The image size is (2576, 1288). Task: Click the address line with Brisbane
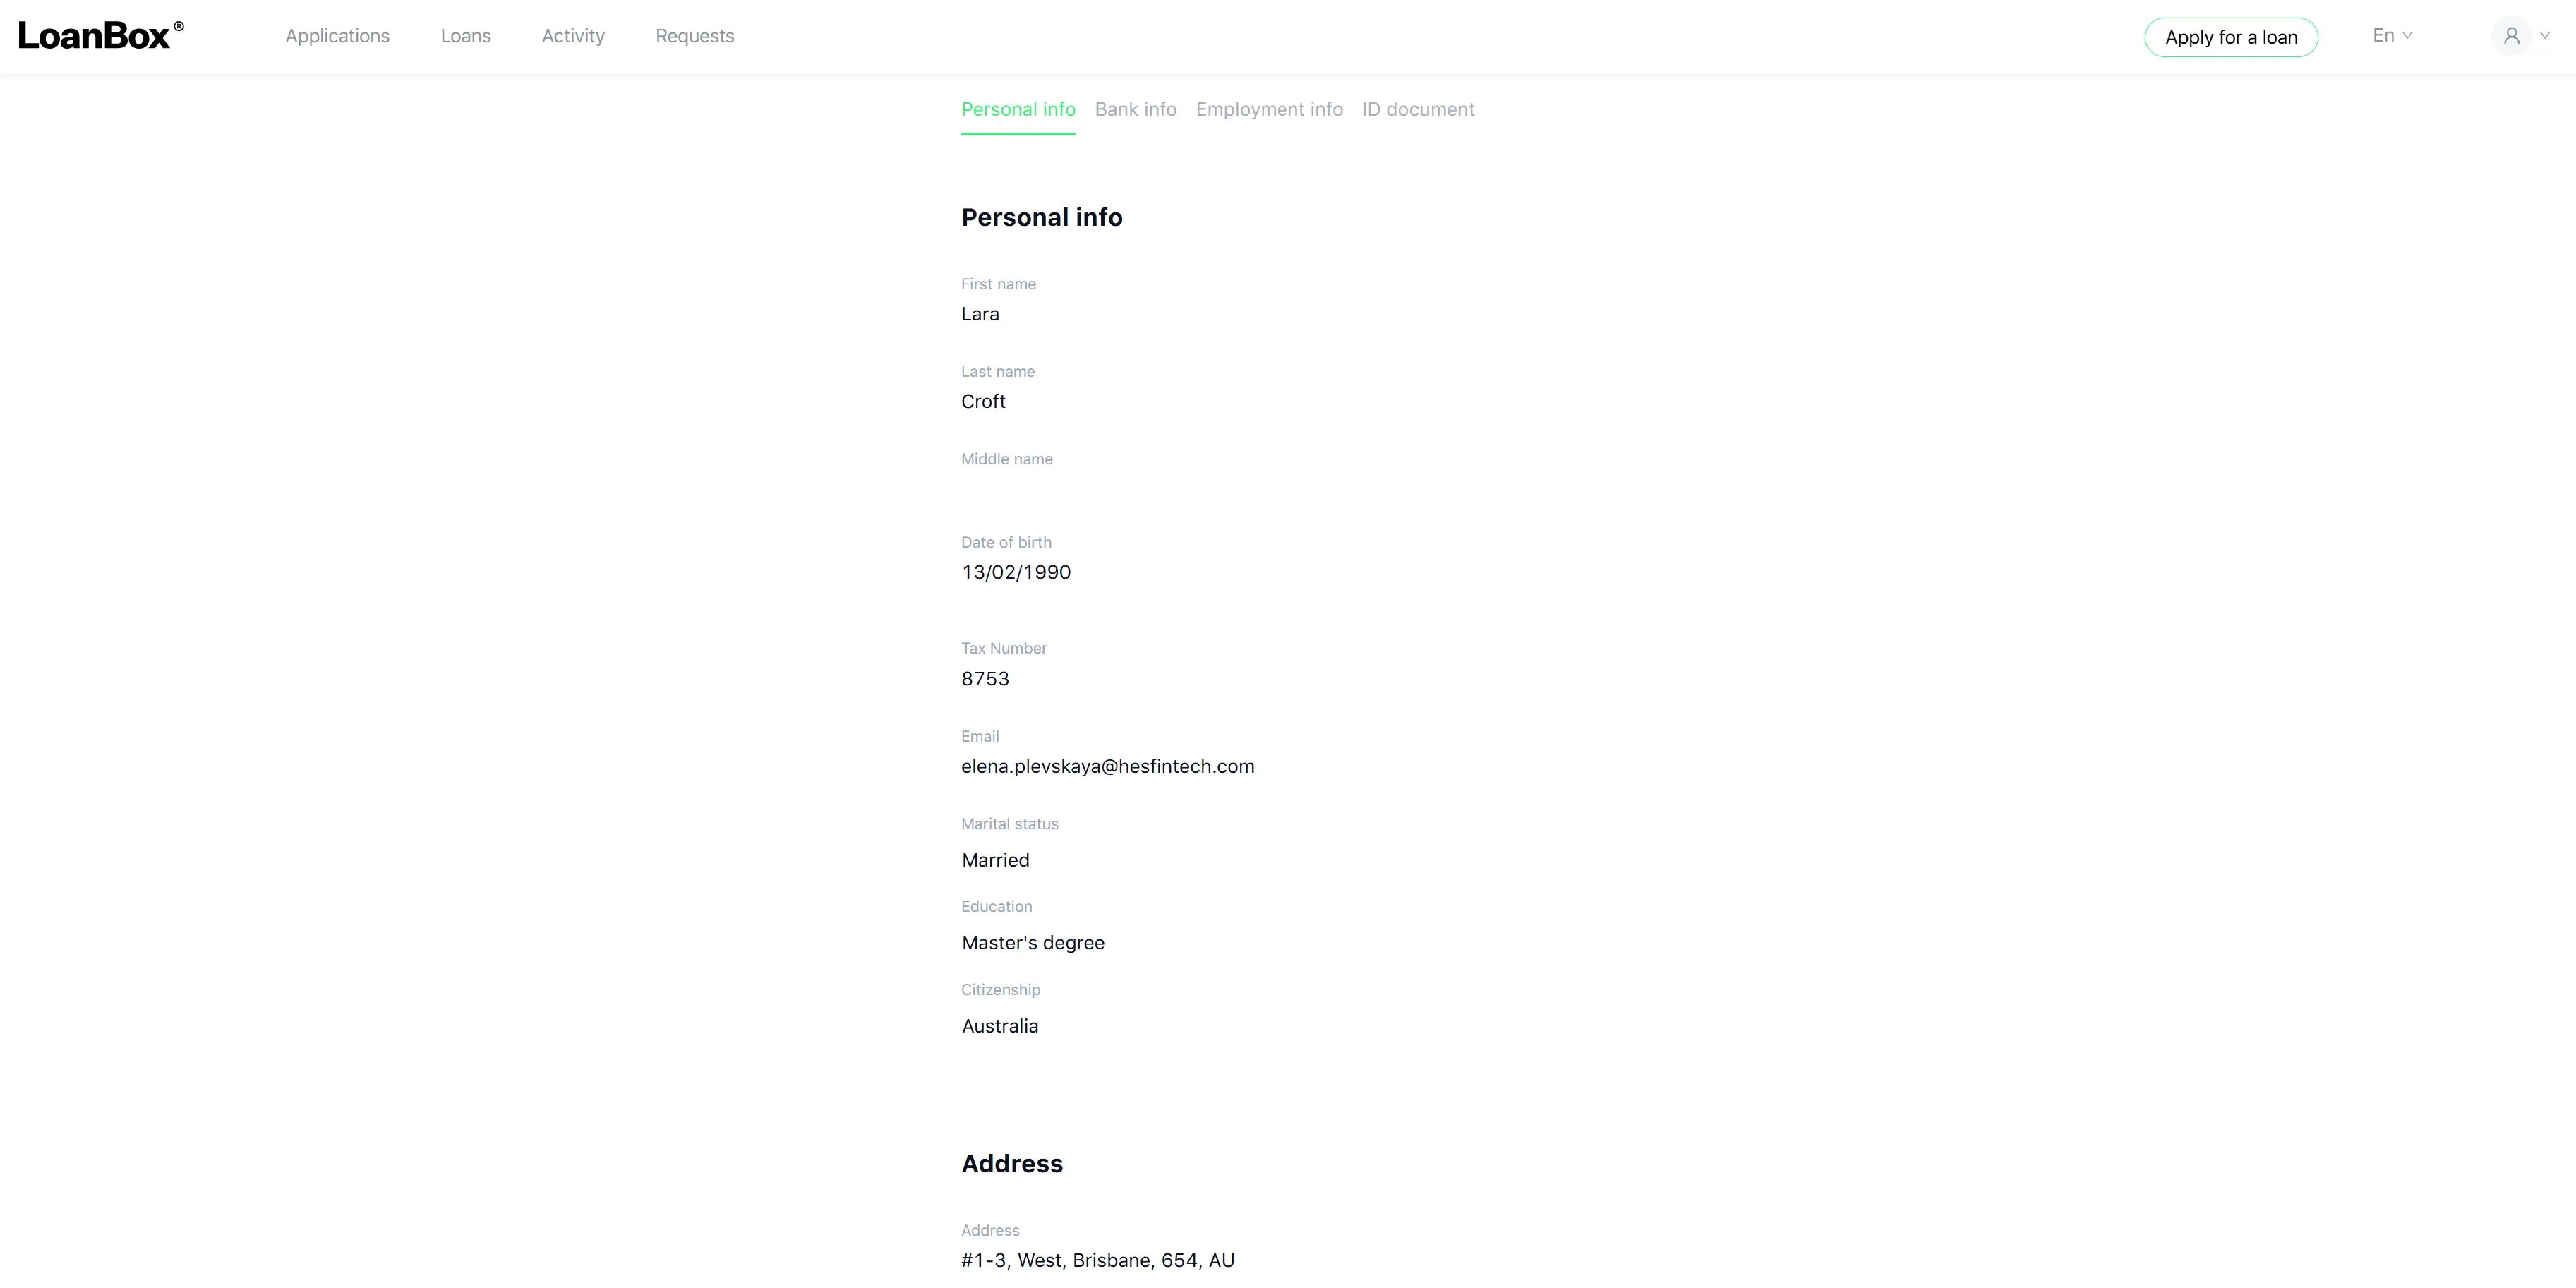pos(1097,1260)
